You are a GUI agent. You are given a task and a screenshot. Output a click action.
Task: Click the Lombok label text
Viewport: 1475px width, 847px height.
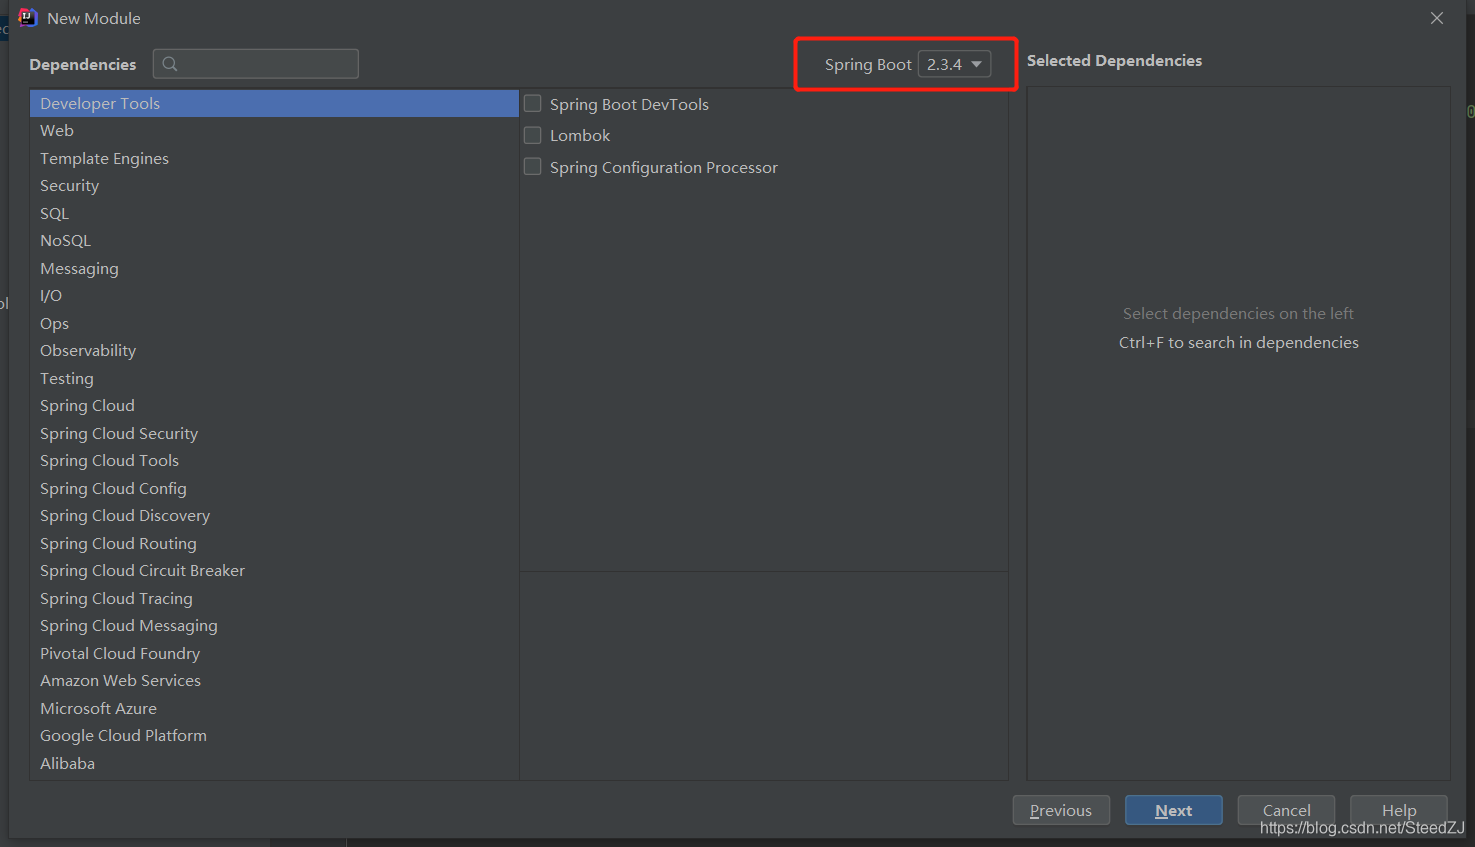pyautogui.click(x=580, y=135)
